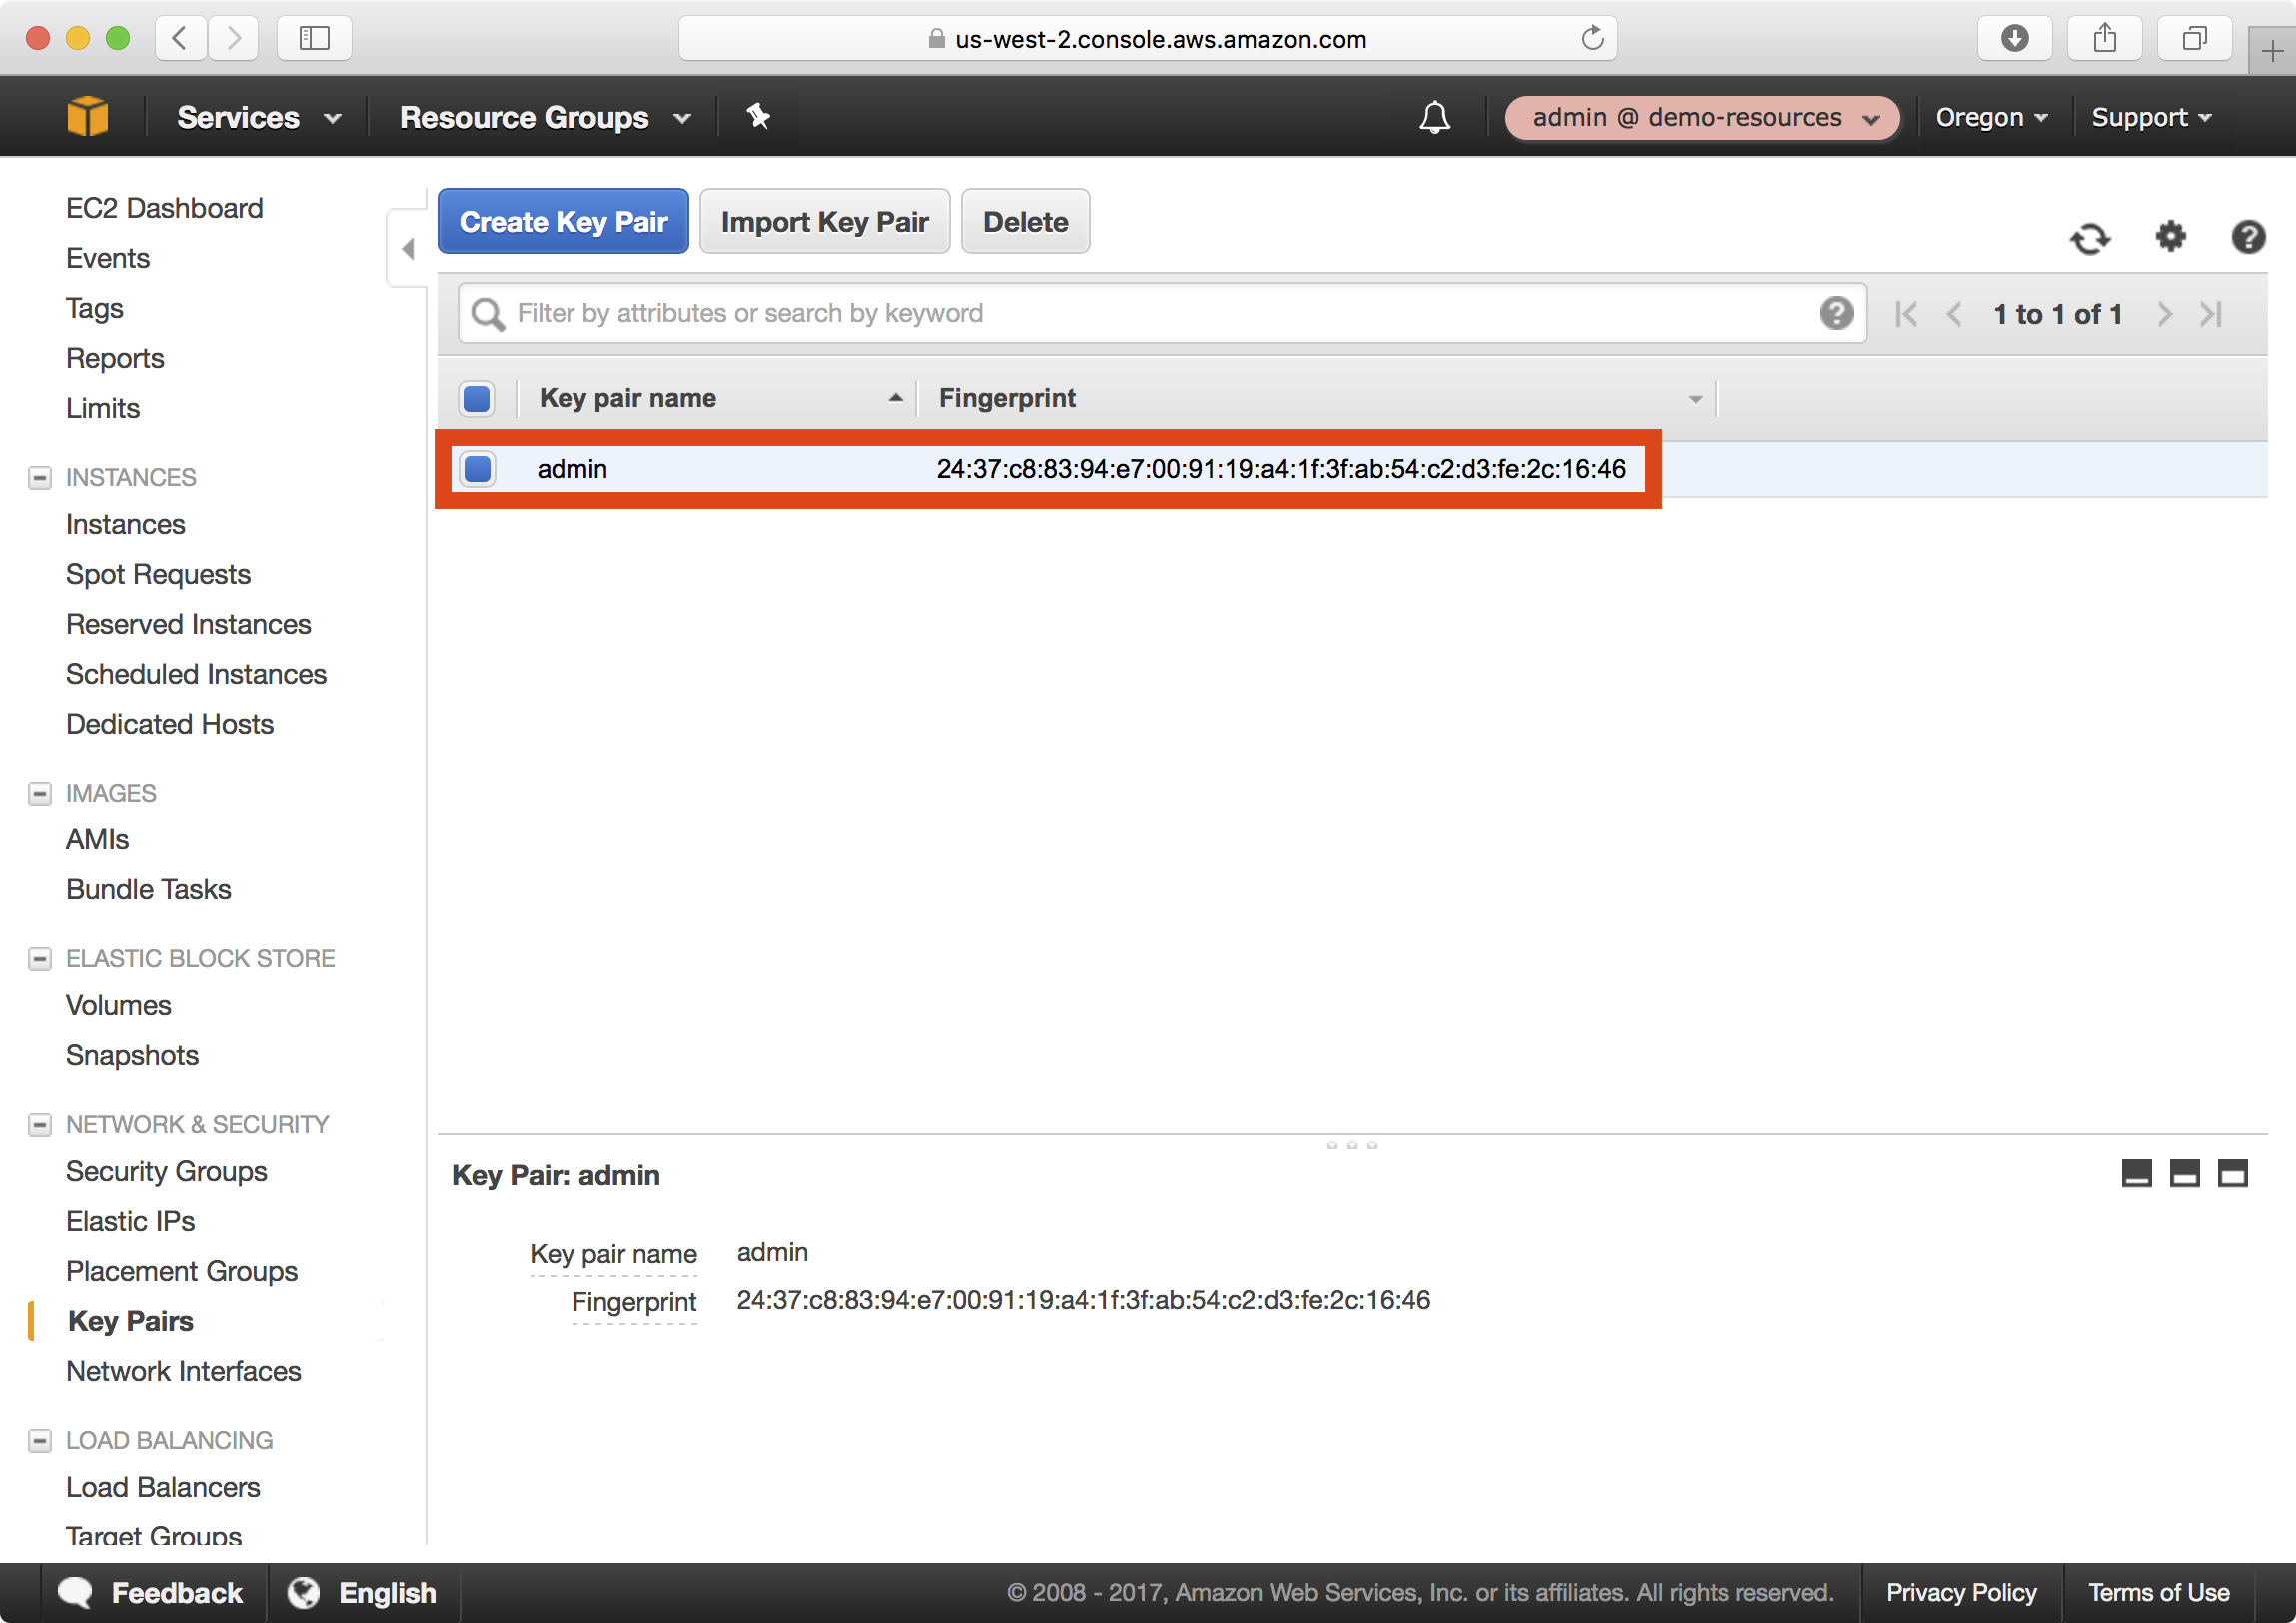This screenshot has width=2296, height=1623.
Task: Minimize the details panel to the bottom
Action: (x=2136, y=1173)
